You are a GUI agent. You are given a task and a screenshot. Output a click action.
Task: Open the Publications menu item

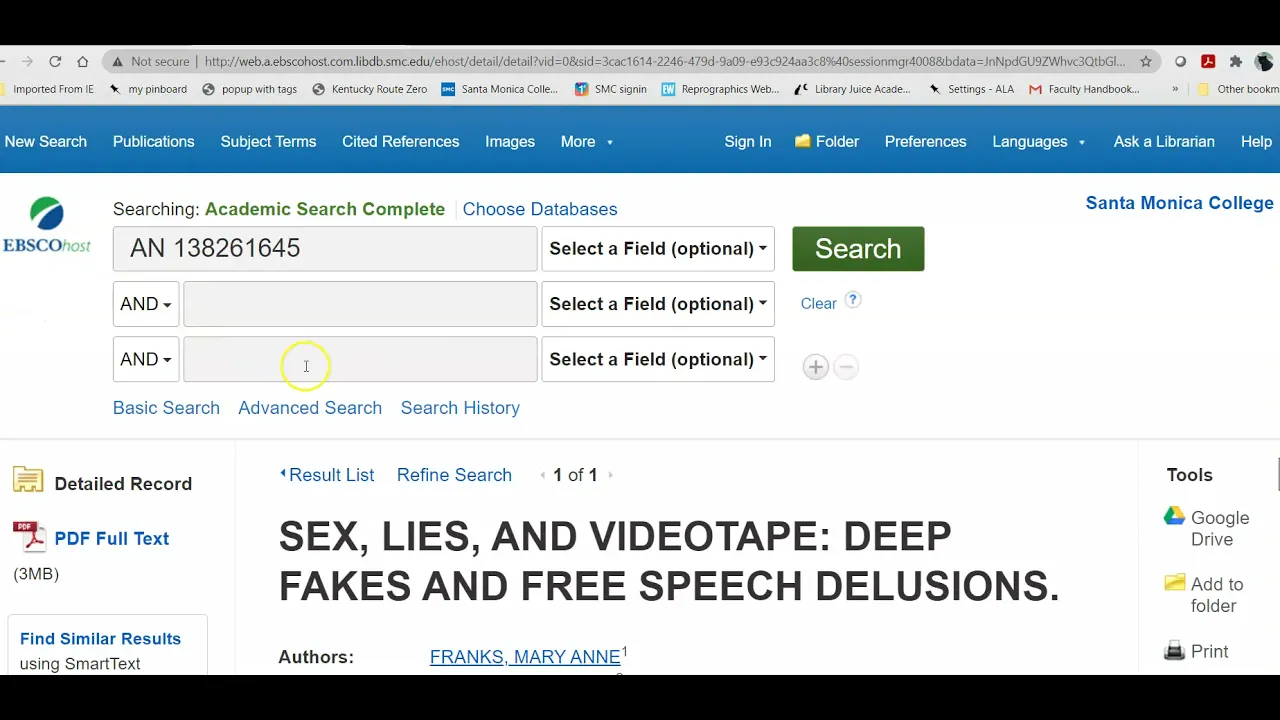[154, 142]
